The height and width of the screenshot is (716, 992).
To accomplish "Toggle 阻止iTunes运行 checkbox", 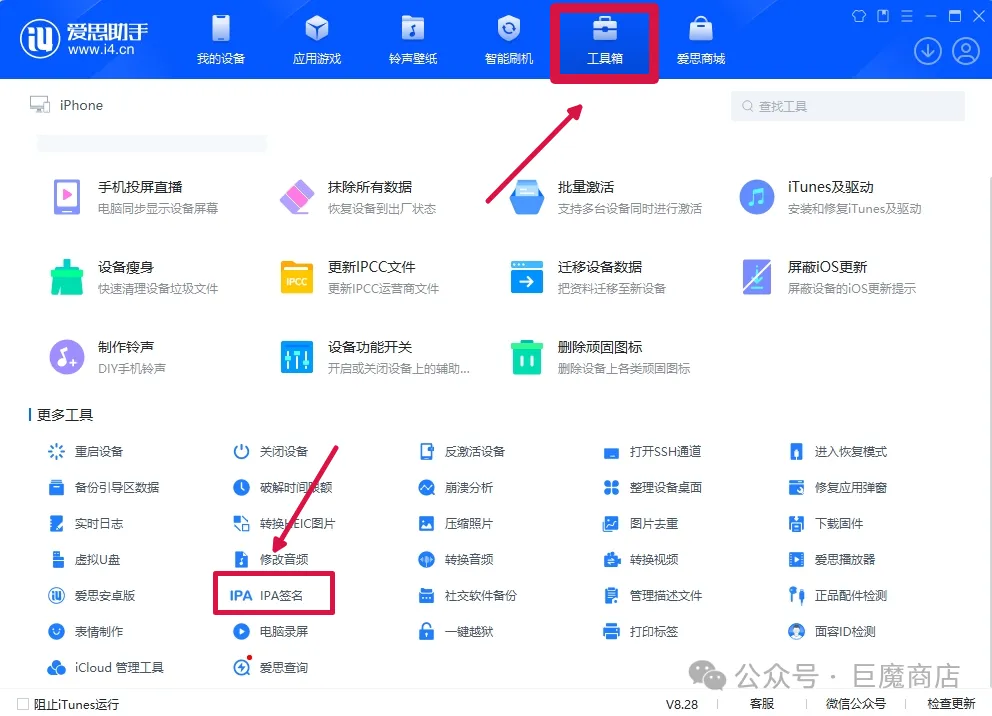I will (x=23, y=704).
